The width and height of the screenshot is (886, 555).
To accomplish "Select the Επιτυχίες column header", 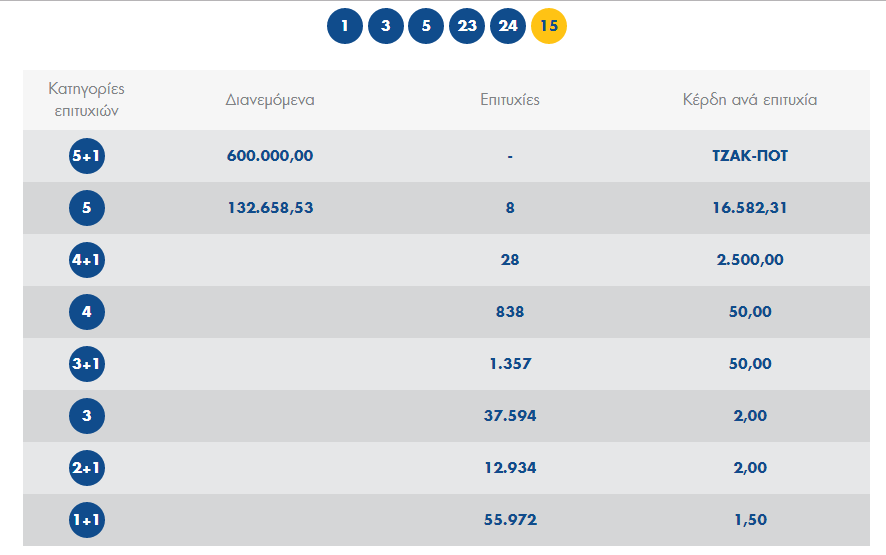I will click(510, 100).
